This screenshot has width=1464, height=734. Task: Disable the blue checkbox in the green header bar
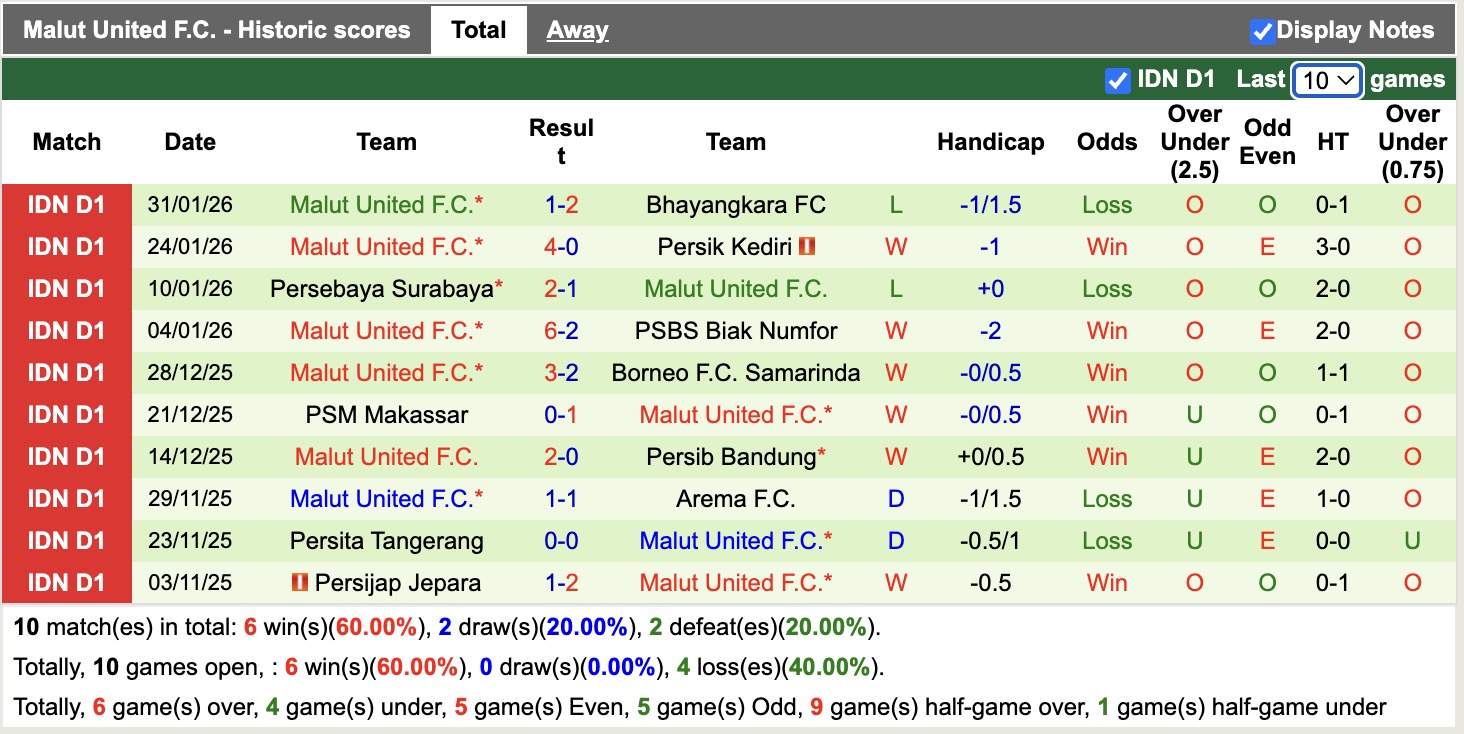[x=1117, y=79]
